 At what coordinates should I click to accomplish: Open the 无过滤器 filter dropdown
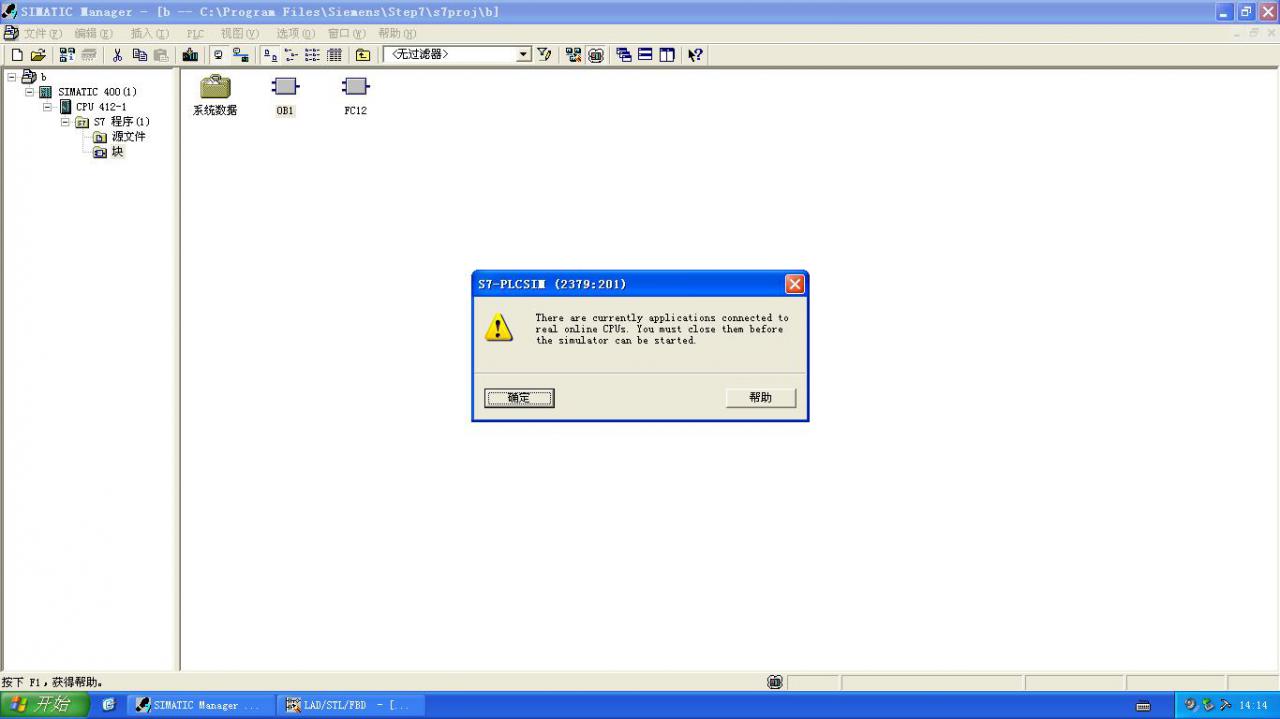[x=524, y=55]
